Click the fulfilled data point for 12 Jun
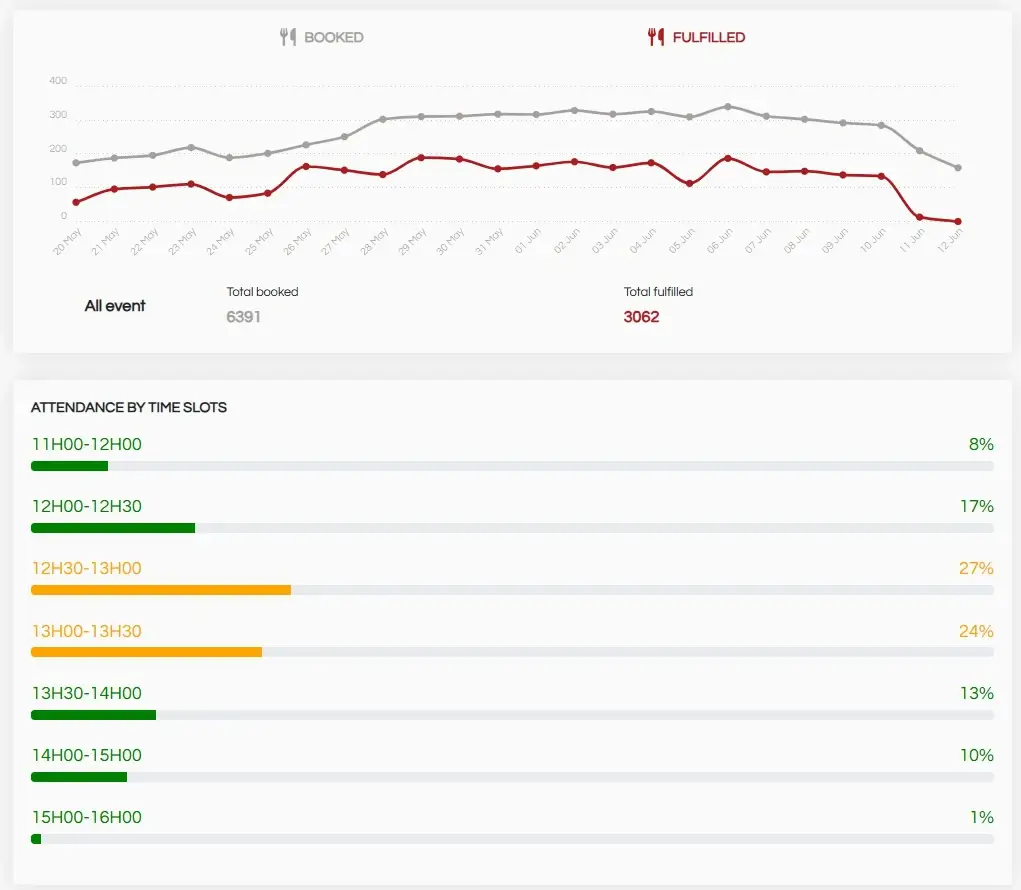The image size is (1021, 890). [x=958, y=221]
